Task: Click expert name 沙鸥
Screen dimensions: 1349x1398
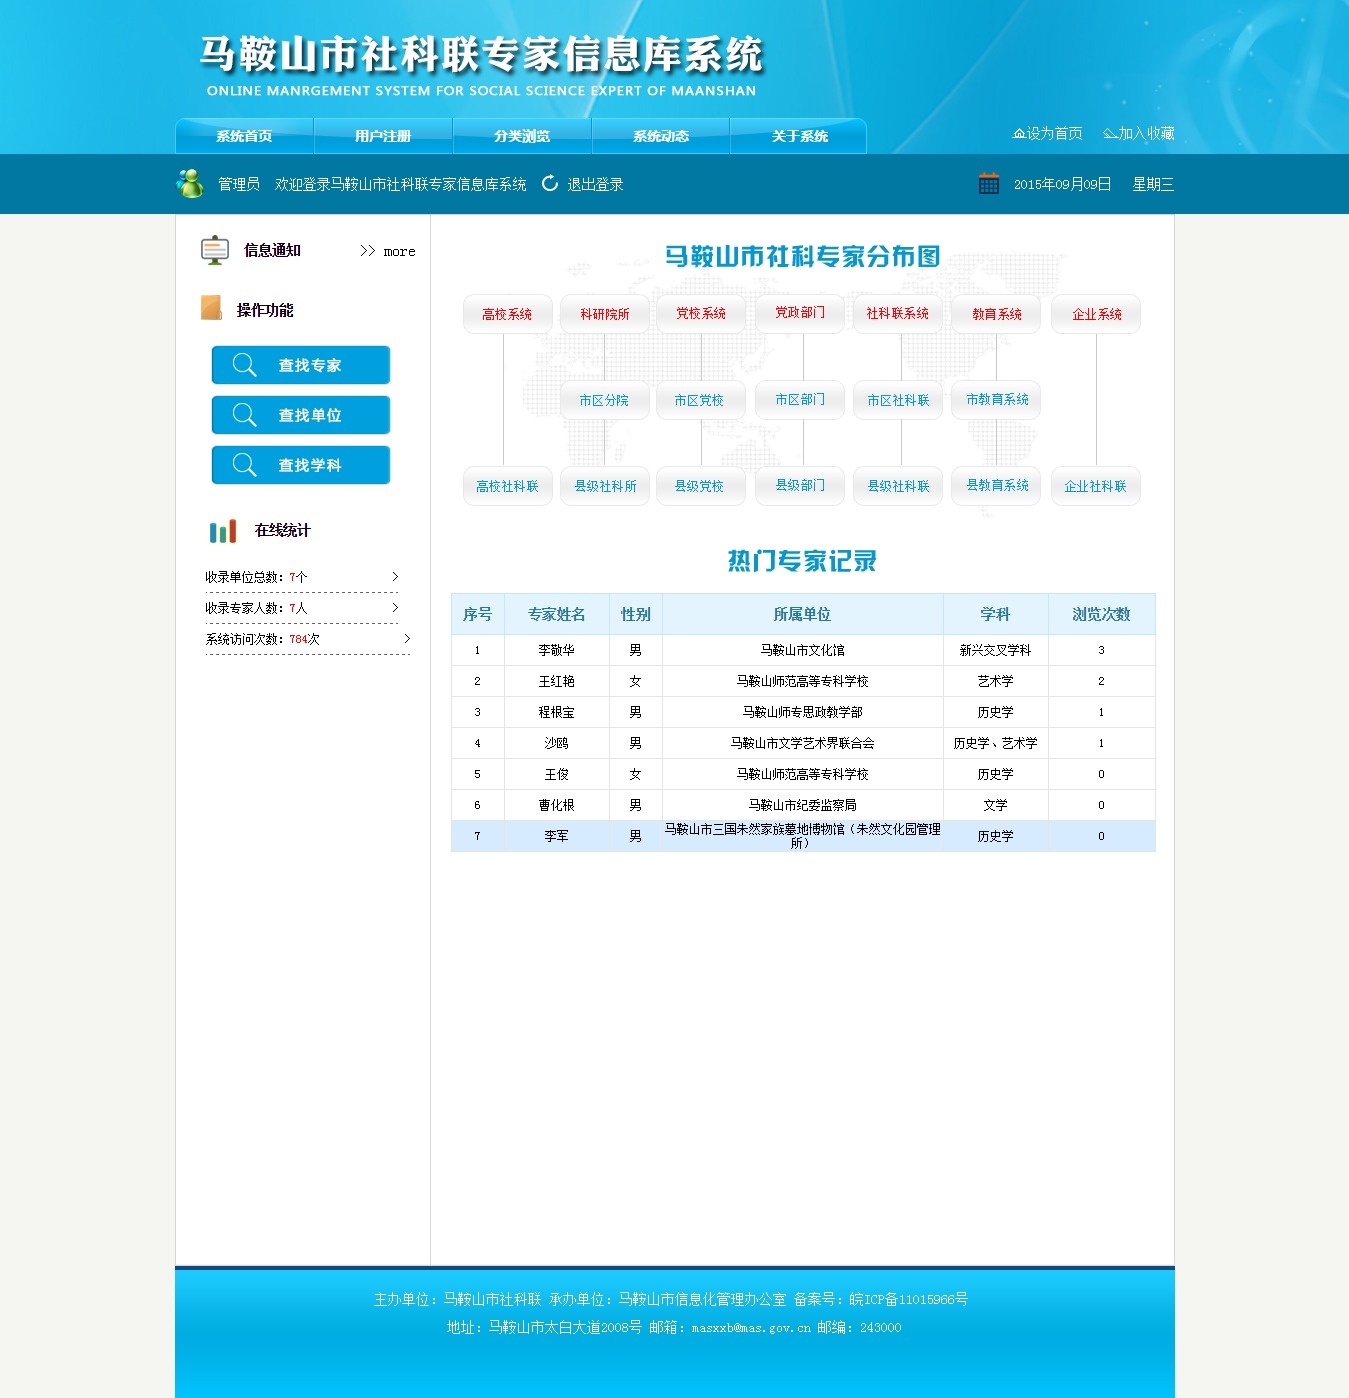Action: tap(556, 743)
